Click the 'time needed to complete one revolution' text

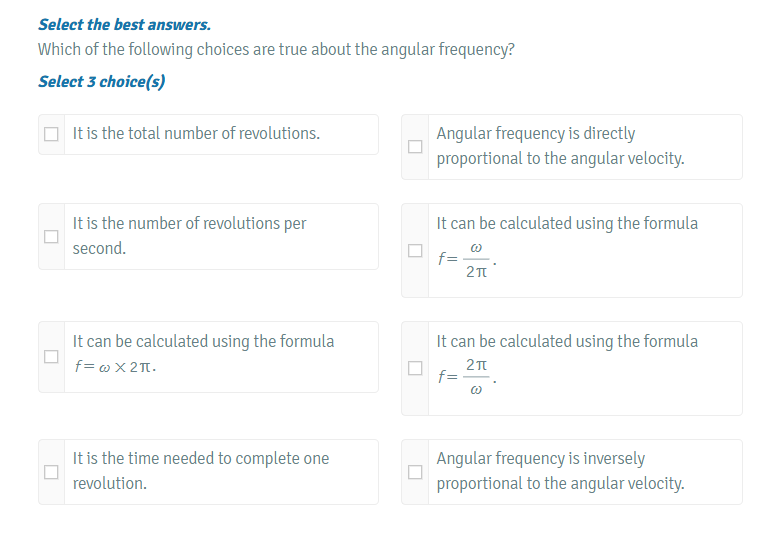click(x=200, y=471)
